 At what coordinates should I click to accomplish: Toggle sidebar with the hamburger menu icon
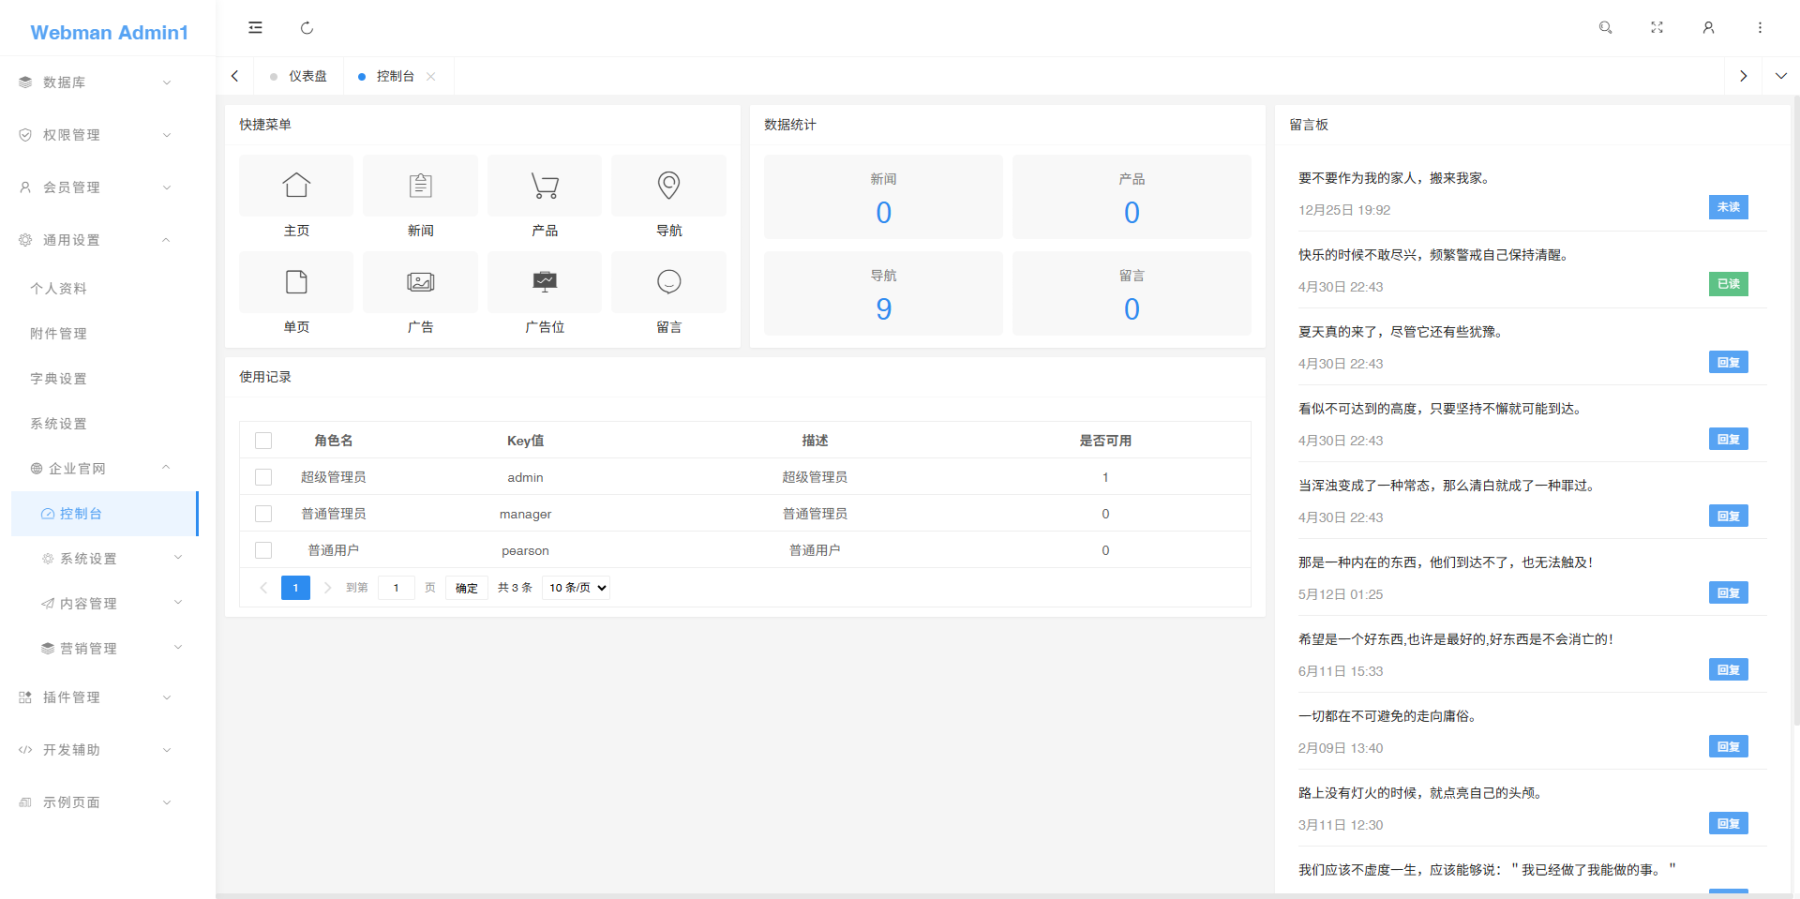coord(255,28)
